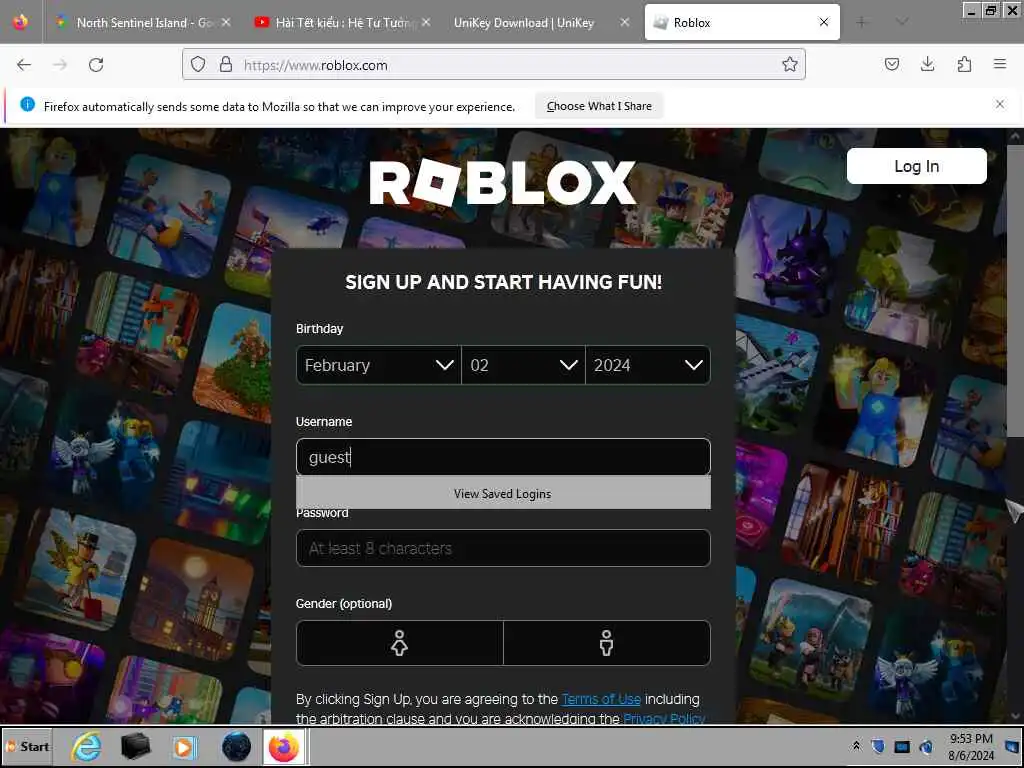Image resolution: width=1024 pixels, height=768 pixels.
Task: Open the tracking protection shield icon
Action: point(198,65)
